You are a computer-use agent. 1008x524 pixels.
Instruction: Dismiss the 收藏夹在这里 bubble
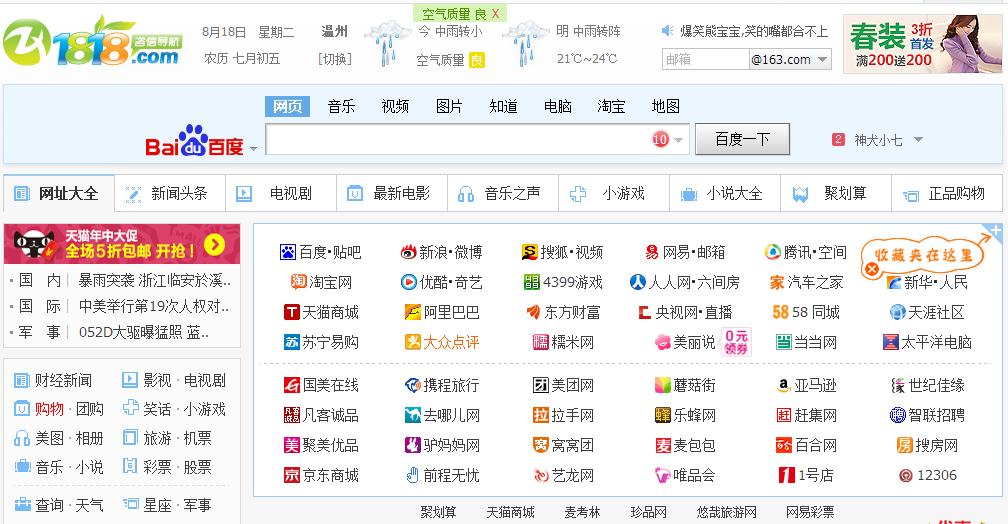(x=871, y=270)
